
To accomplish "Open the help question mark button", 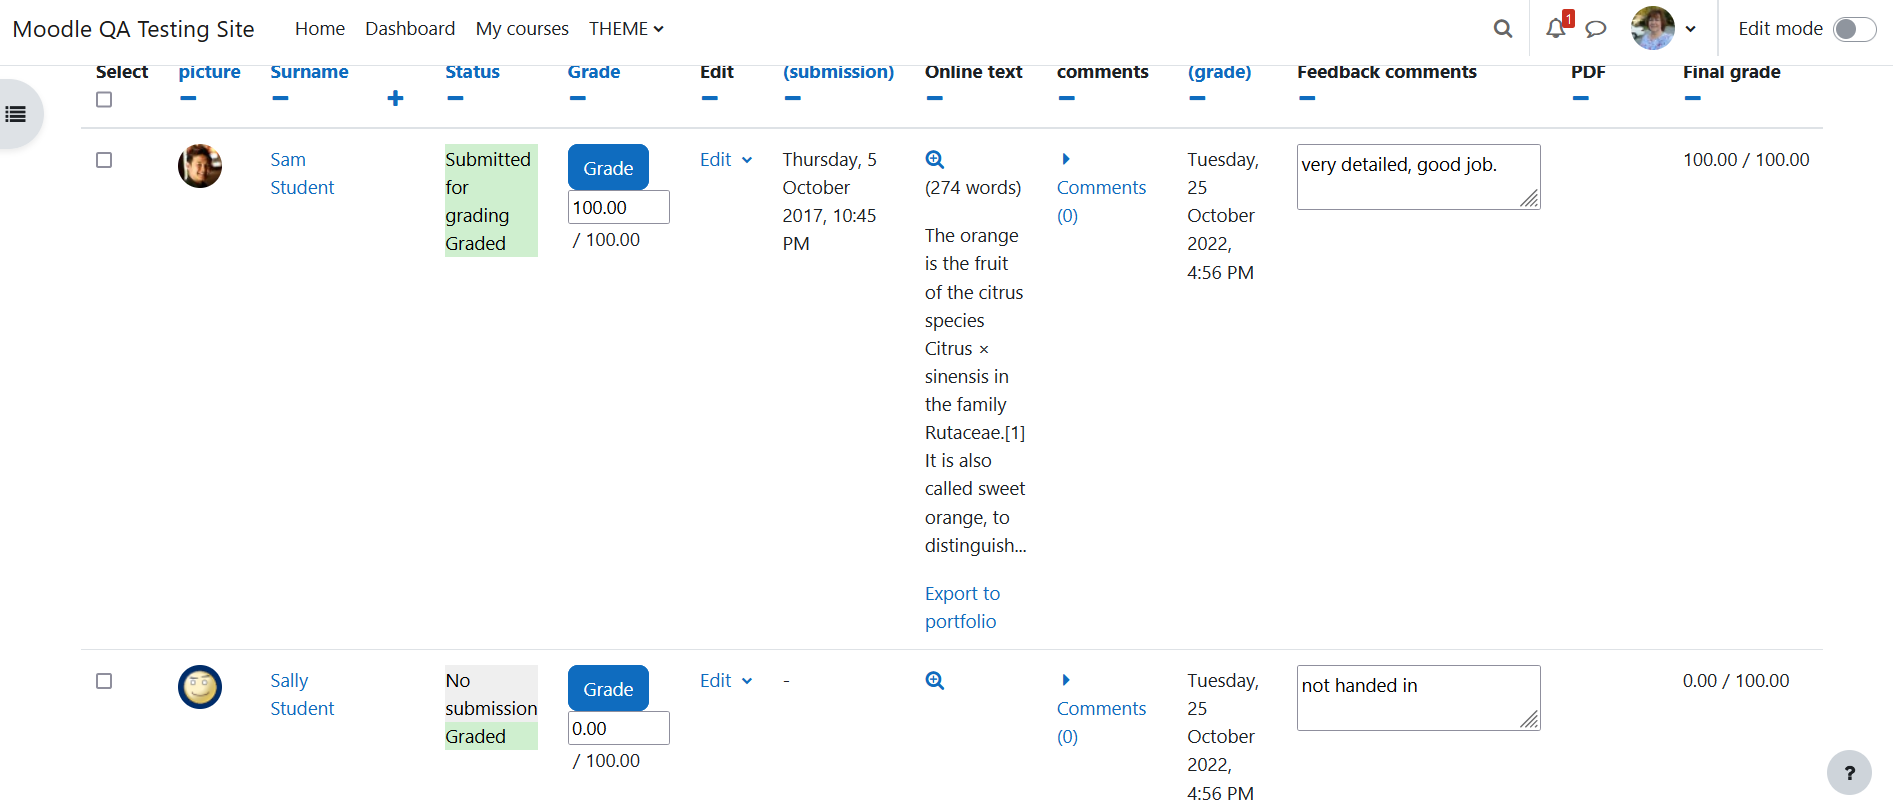I will tap(1849, 772).
